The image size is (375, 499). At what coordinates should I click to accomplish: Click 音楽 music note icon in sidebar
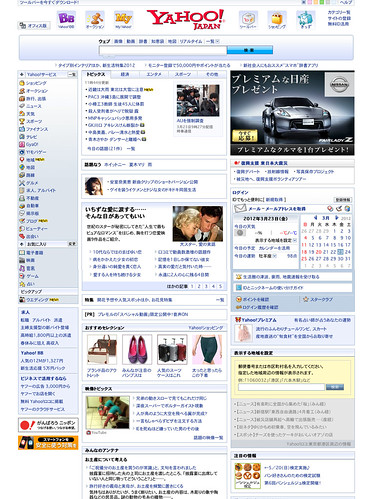point(22,268)
